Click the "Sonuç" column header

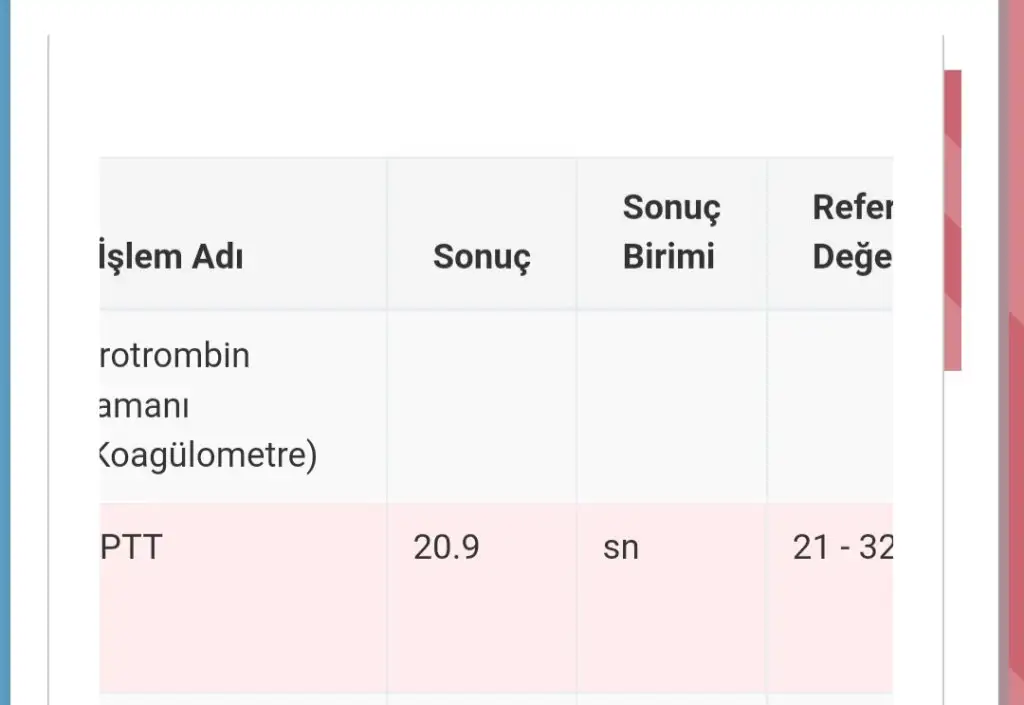click(x=481, y=257)
